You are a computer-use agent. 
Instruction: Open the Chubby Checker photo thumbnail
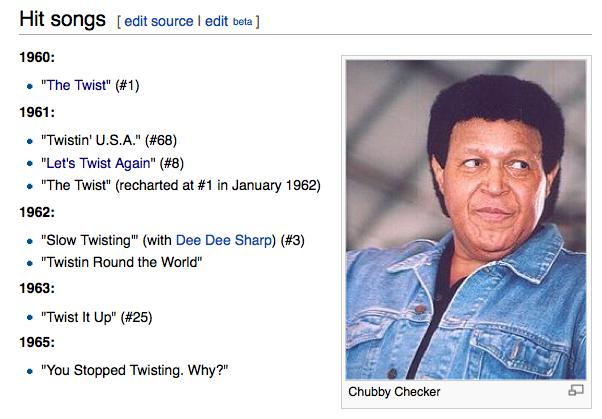click(x=465, y=218)
